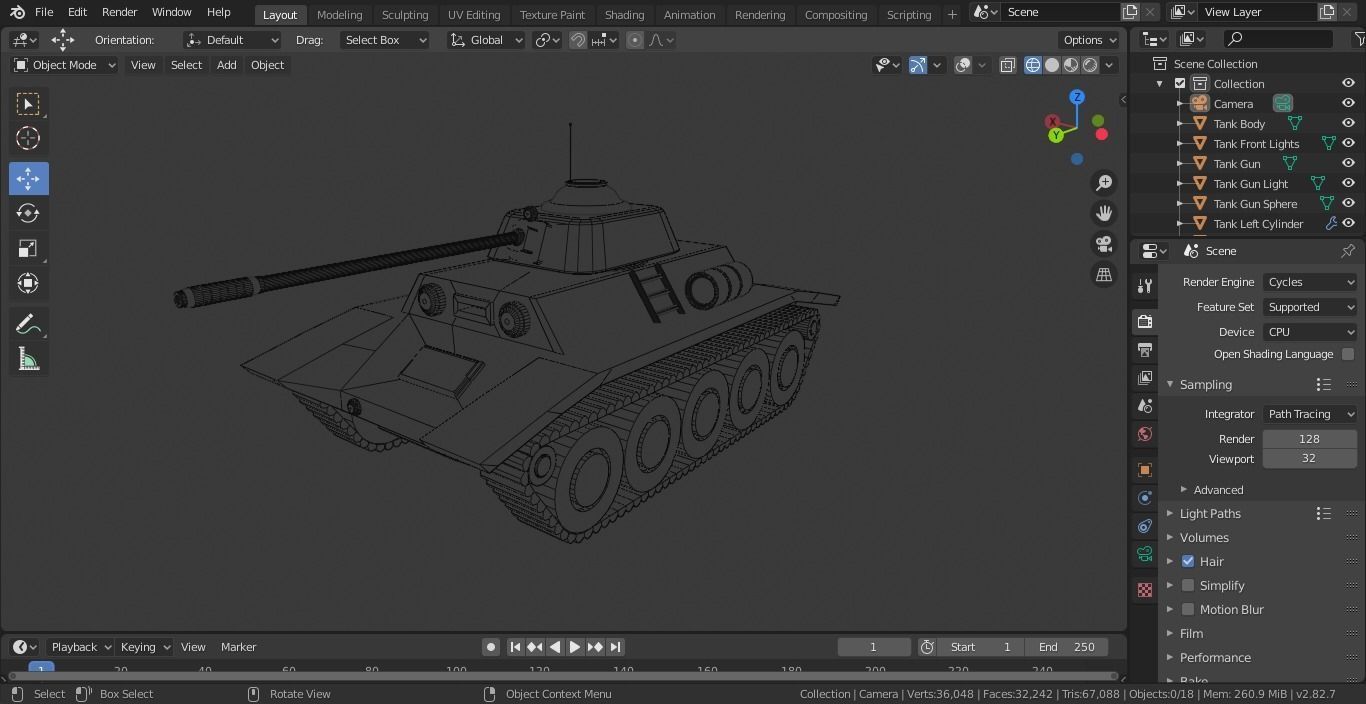Open the Feature Set dropdown

click(x=1310, y=307)
